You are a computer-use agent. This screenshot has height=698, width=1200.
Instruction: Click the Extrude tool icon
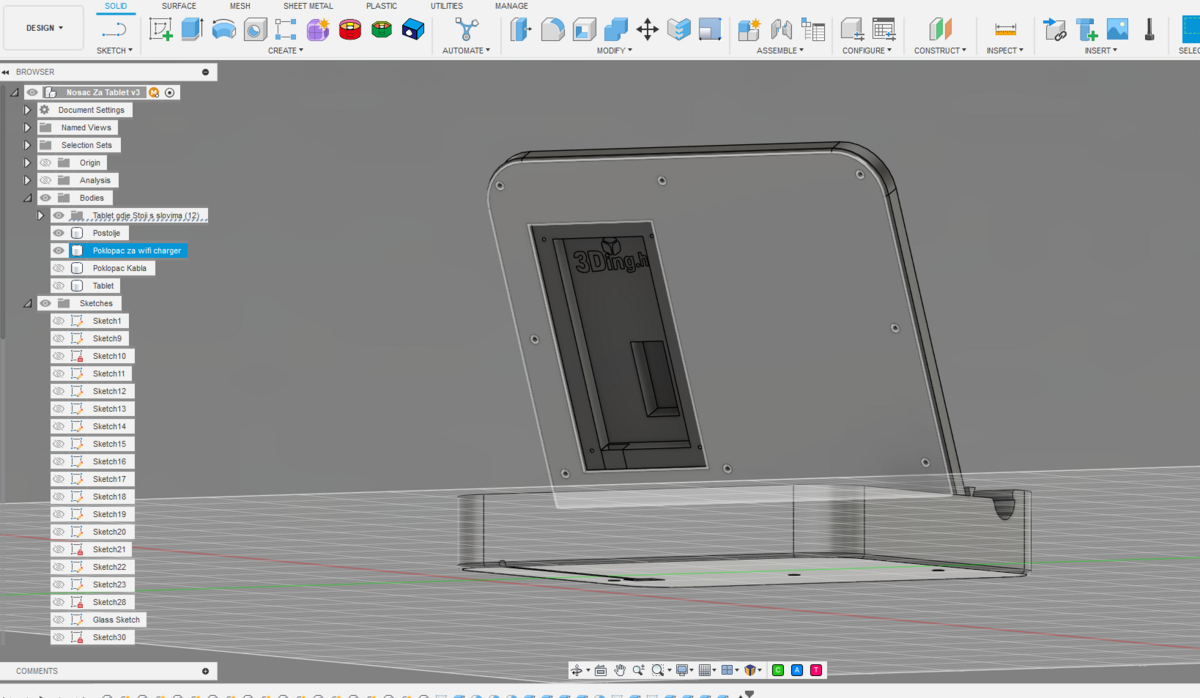(x=192, y=29)
